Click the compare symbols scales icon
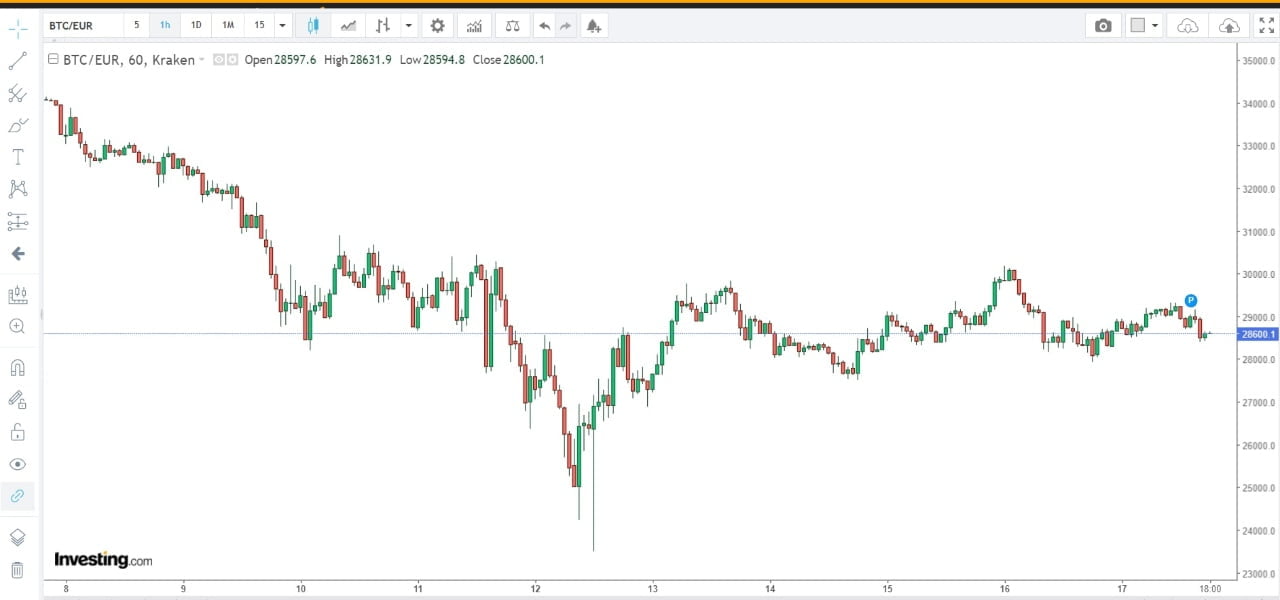Image resolution: width=1280 pixels, height=600 pixels. pos(512,26)
